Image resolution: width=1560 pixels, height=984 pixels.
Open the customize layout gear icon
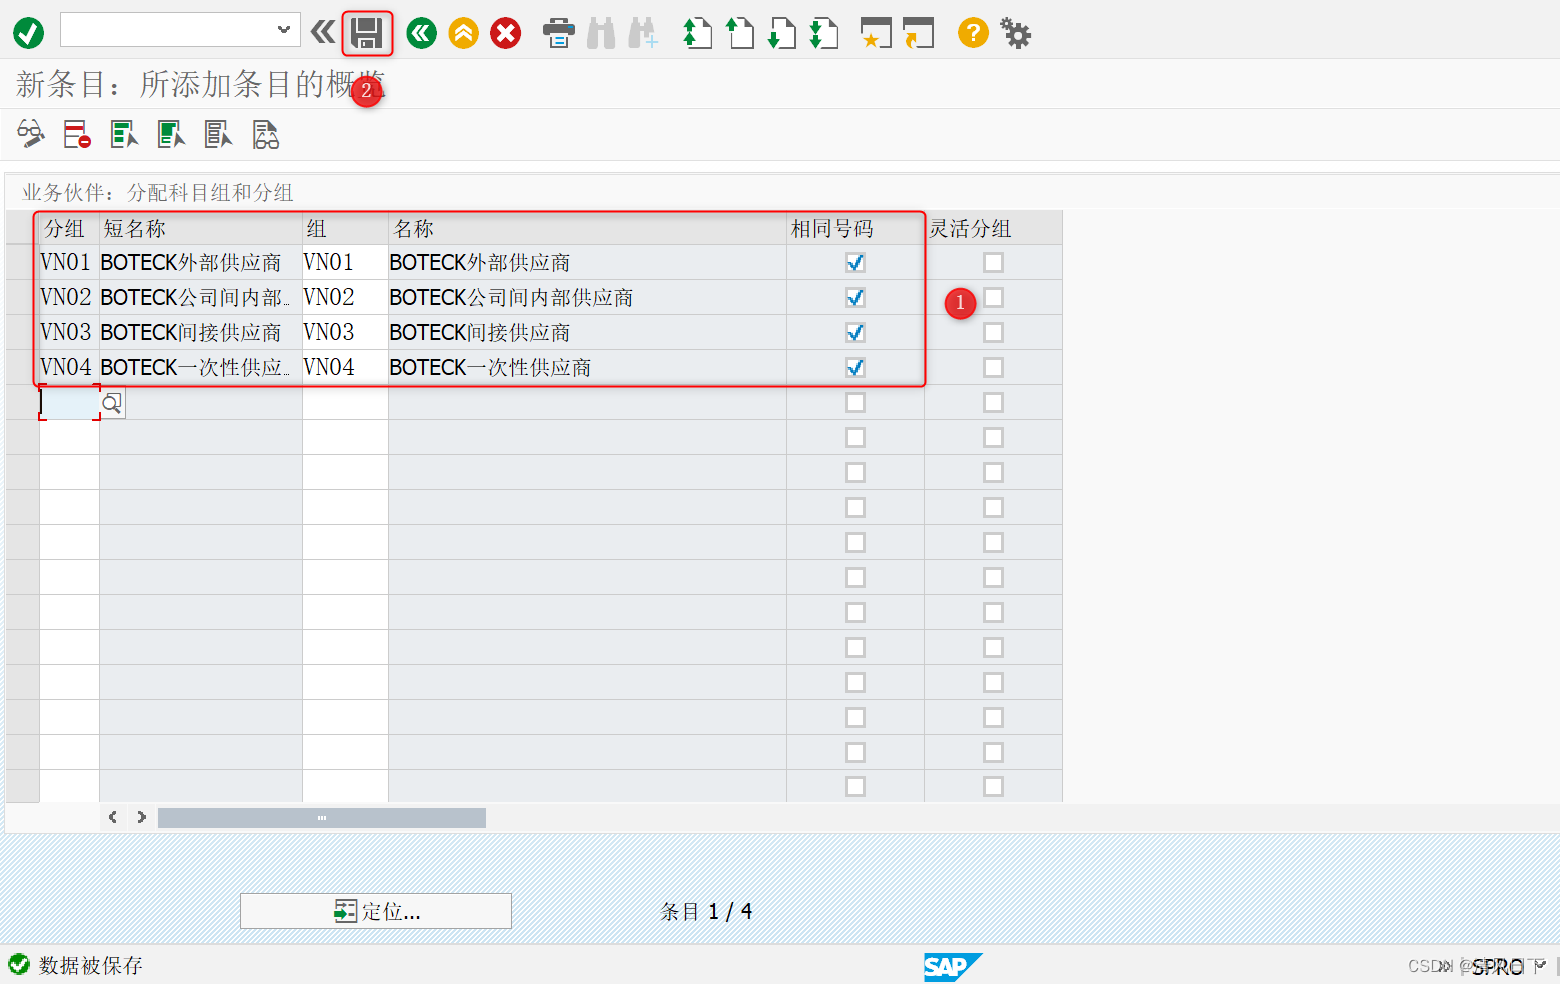pyautogui.click(x=1016, y=33)
